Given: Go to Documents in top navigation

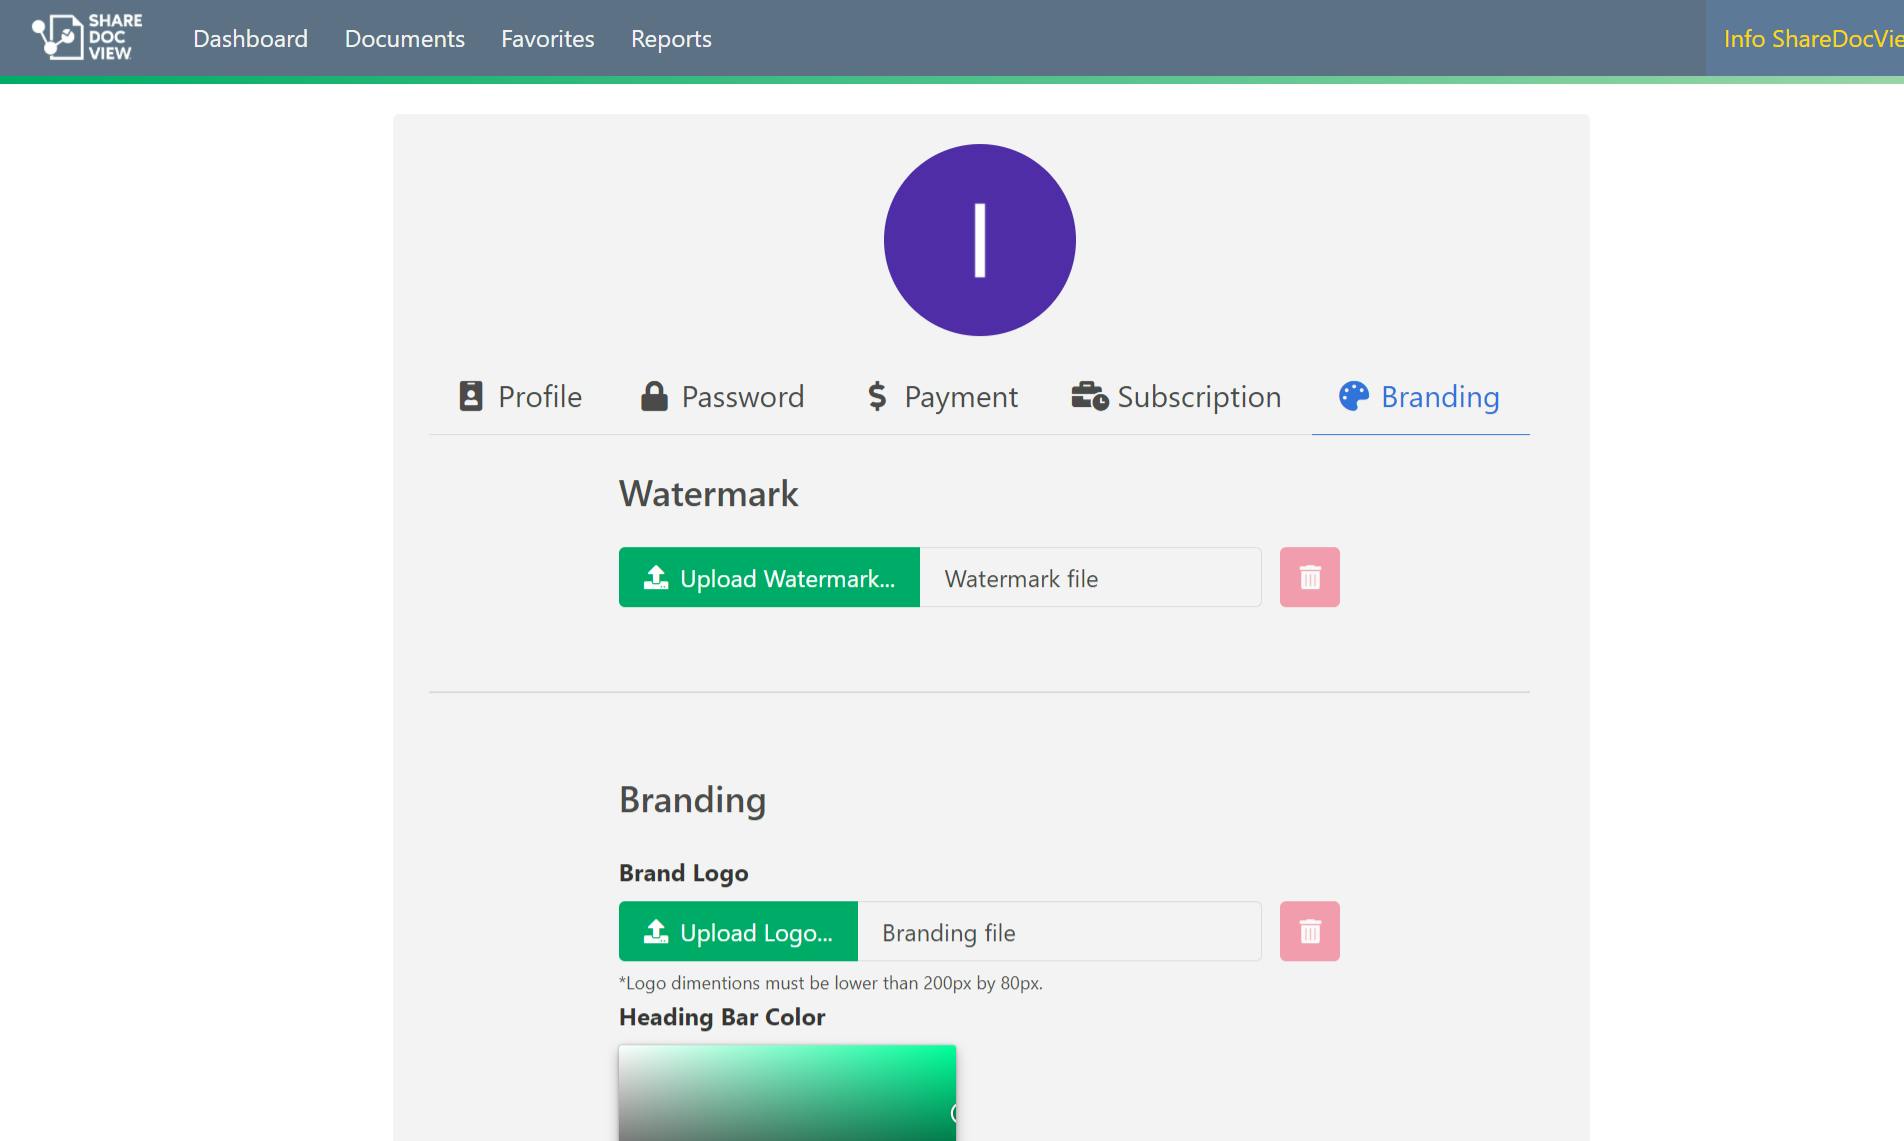Looking at the screenshot, I should pos(405,38).
